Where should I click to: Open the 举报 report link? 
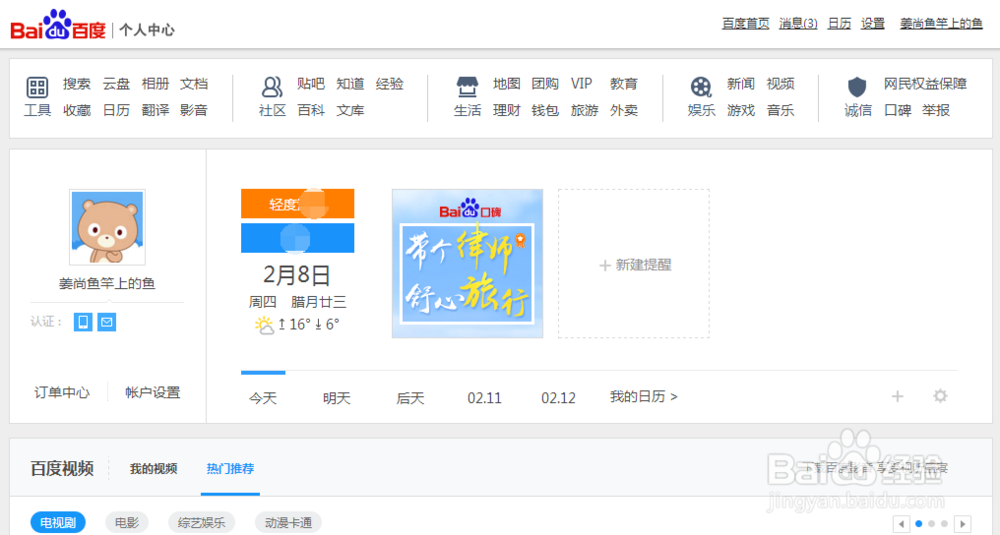[936, 110]
